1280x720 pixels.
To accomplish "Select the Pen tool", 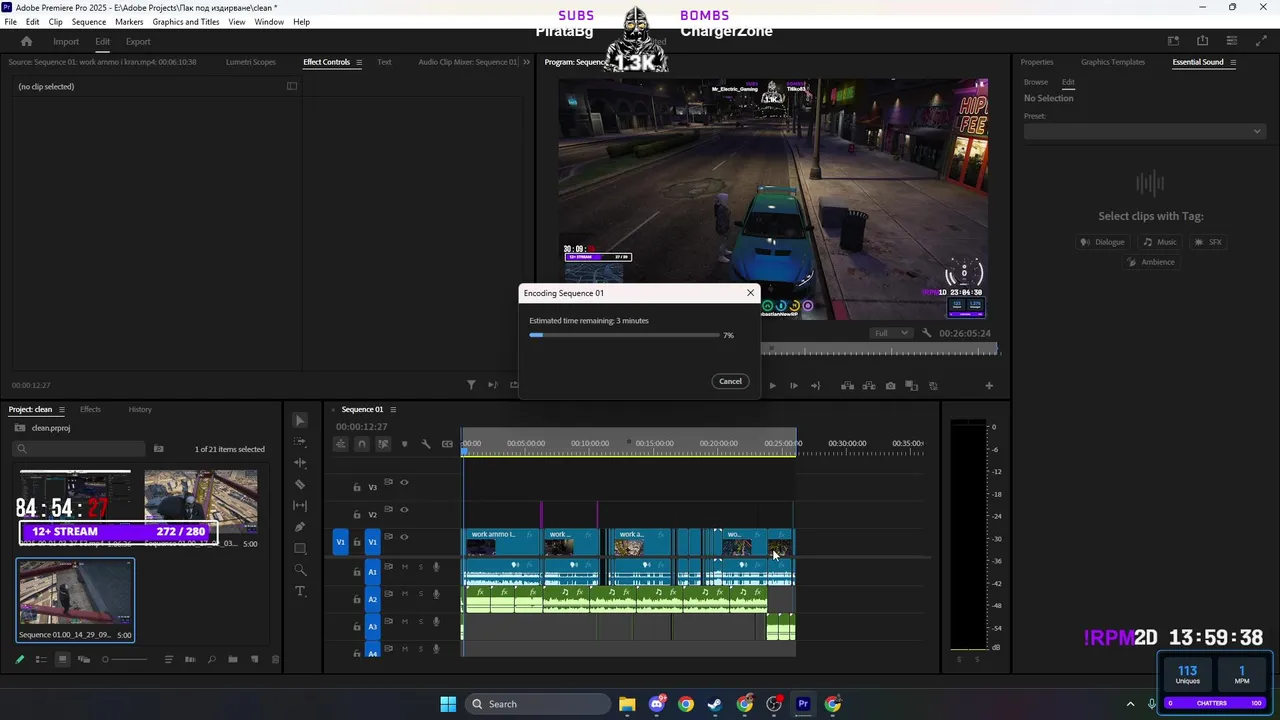I will coord(300,527).
